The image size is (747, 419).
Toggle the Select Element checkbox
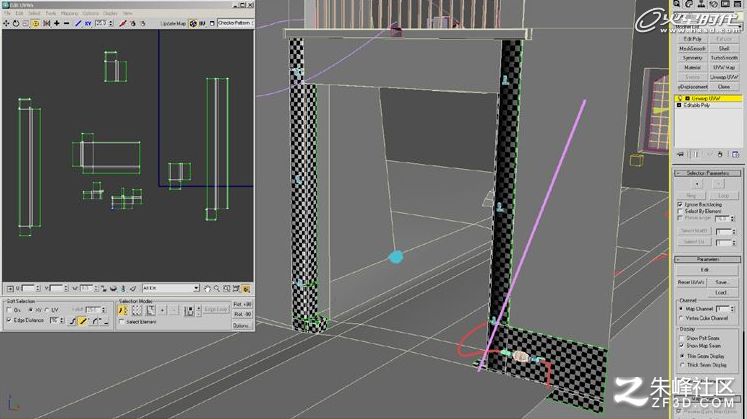pos(122,322)
